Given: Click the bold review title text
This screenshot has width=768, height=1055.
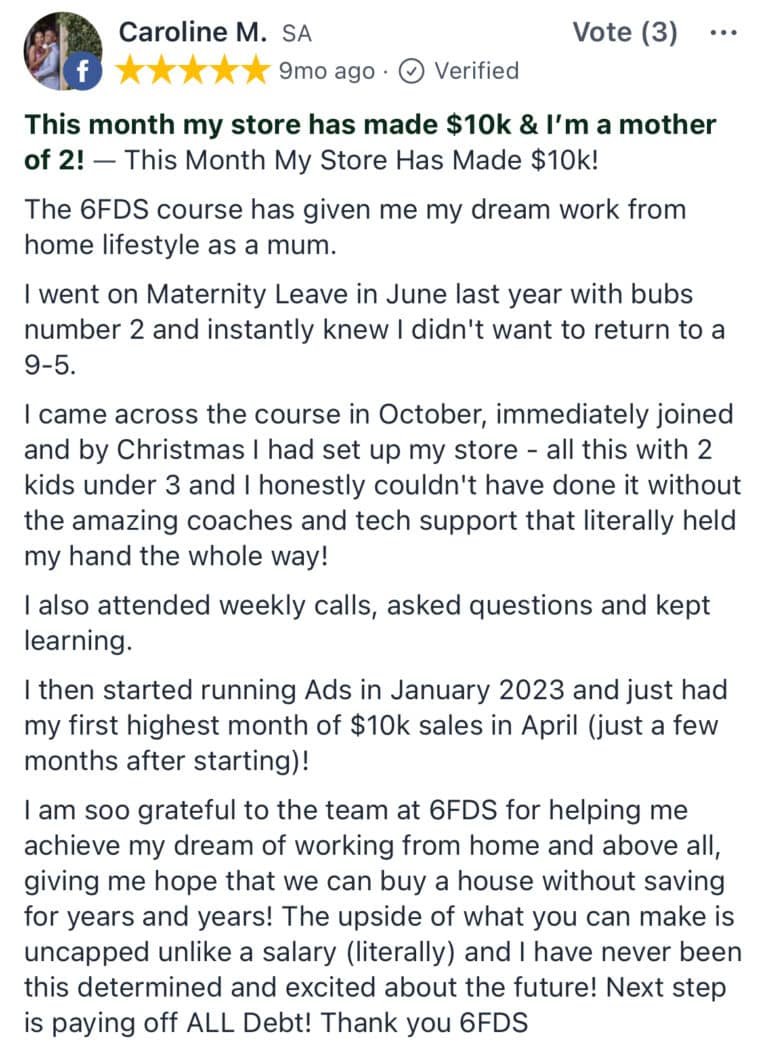Looking at the screenshot, I should coord(370,142).
